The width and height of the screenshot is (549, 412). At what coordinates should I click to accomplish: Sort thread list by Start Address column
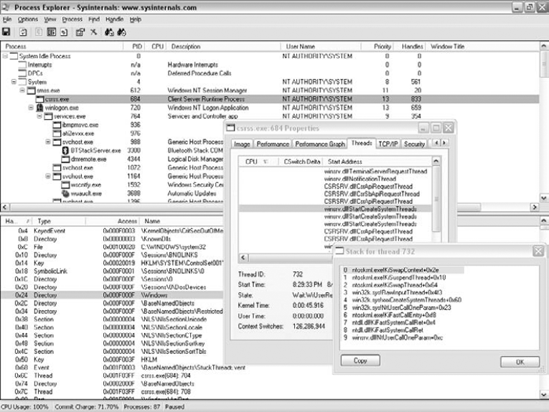point(377,161)
